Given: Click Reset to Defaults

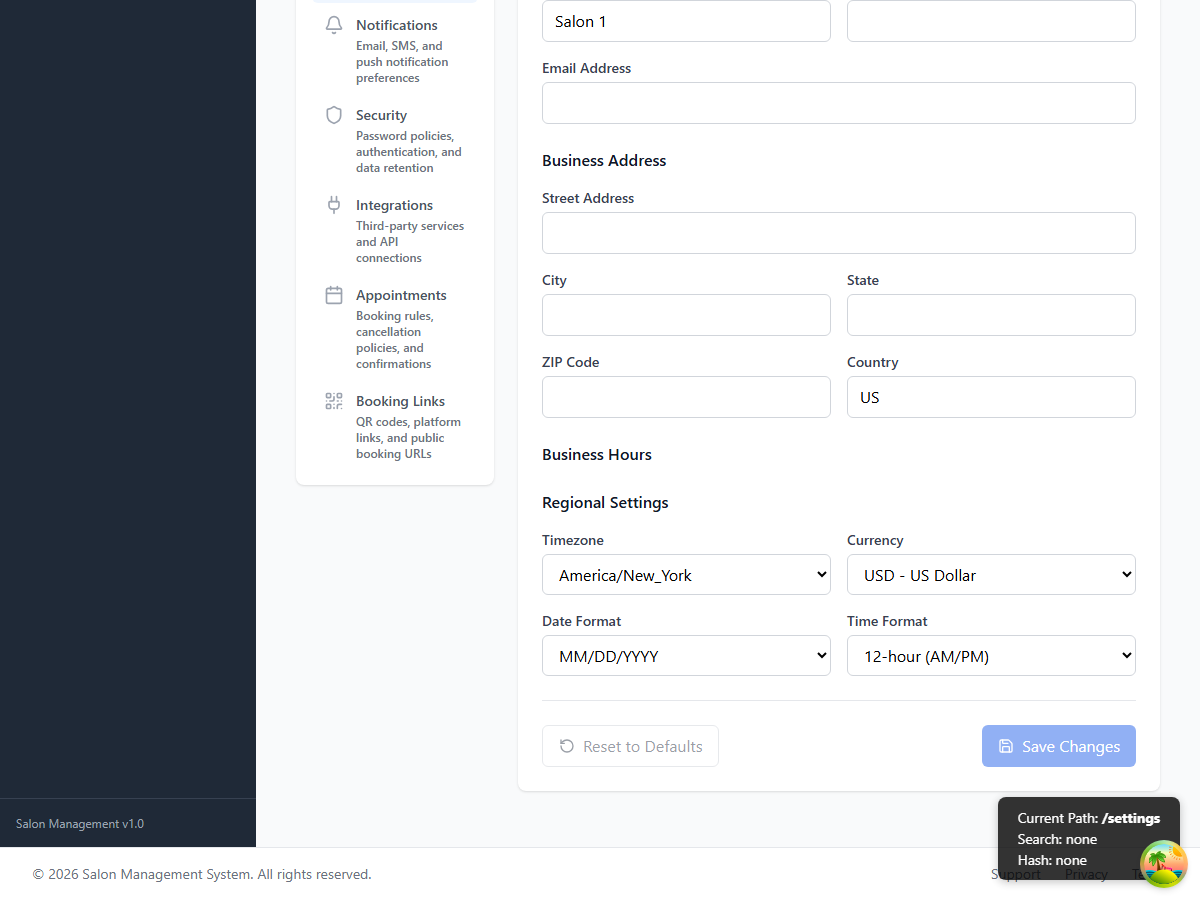Looking at the screenshot, I should click(630, 746).
